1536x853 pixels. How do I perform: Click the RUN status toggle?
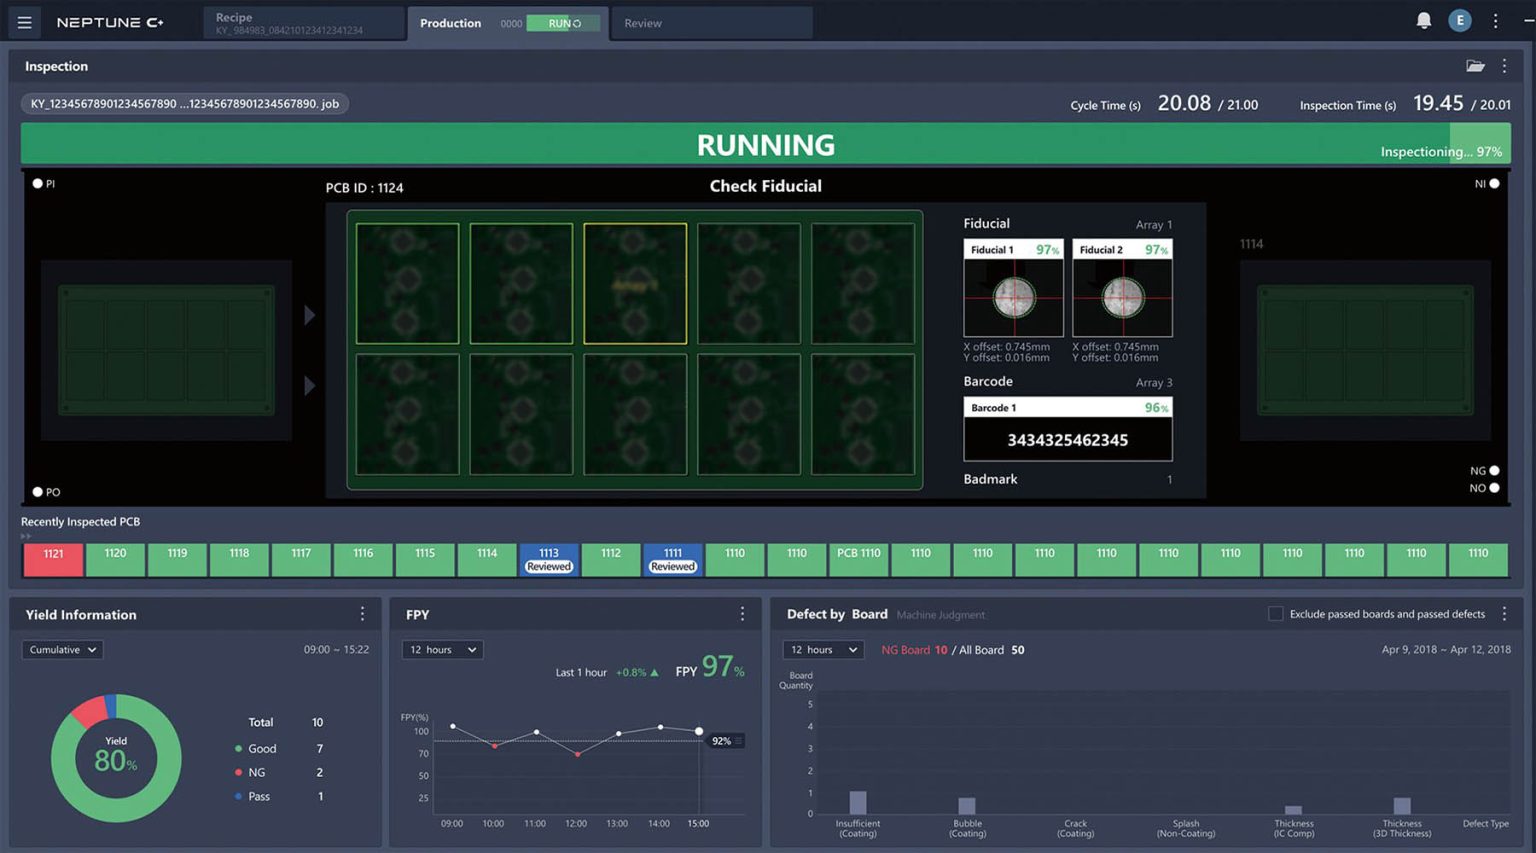point(564,23)
